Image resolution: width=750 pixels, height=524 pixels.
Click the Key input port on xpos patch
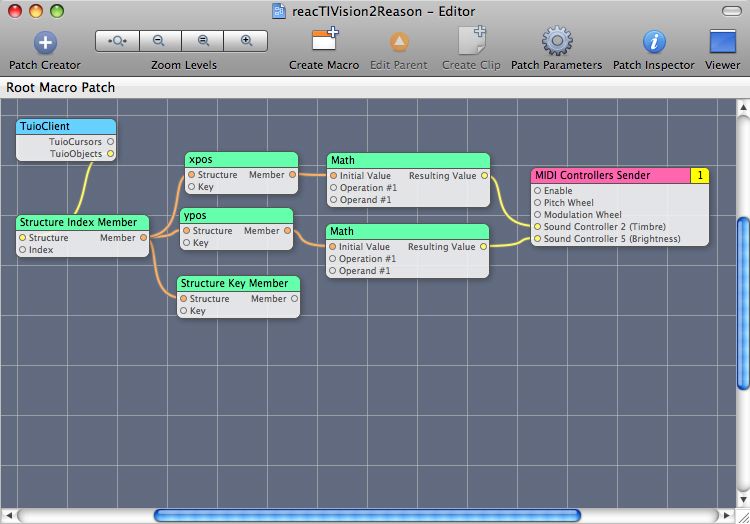coord(192,187)
